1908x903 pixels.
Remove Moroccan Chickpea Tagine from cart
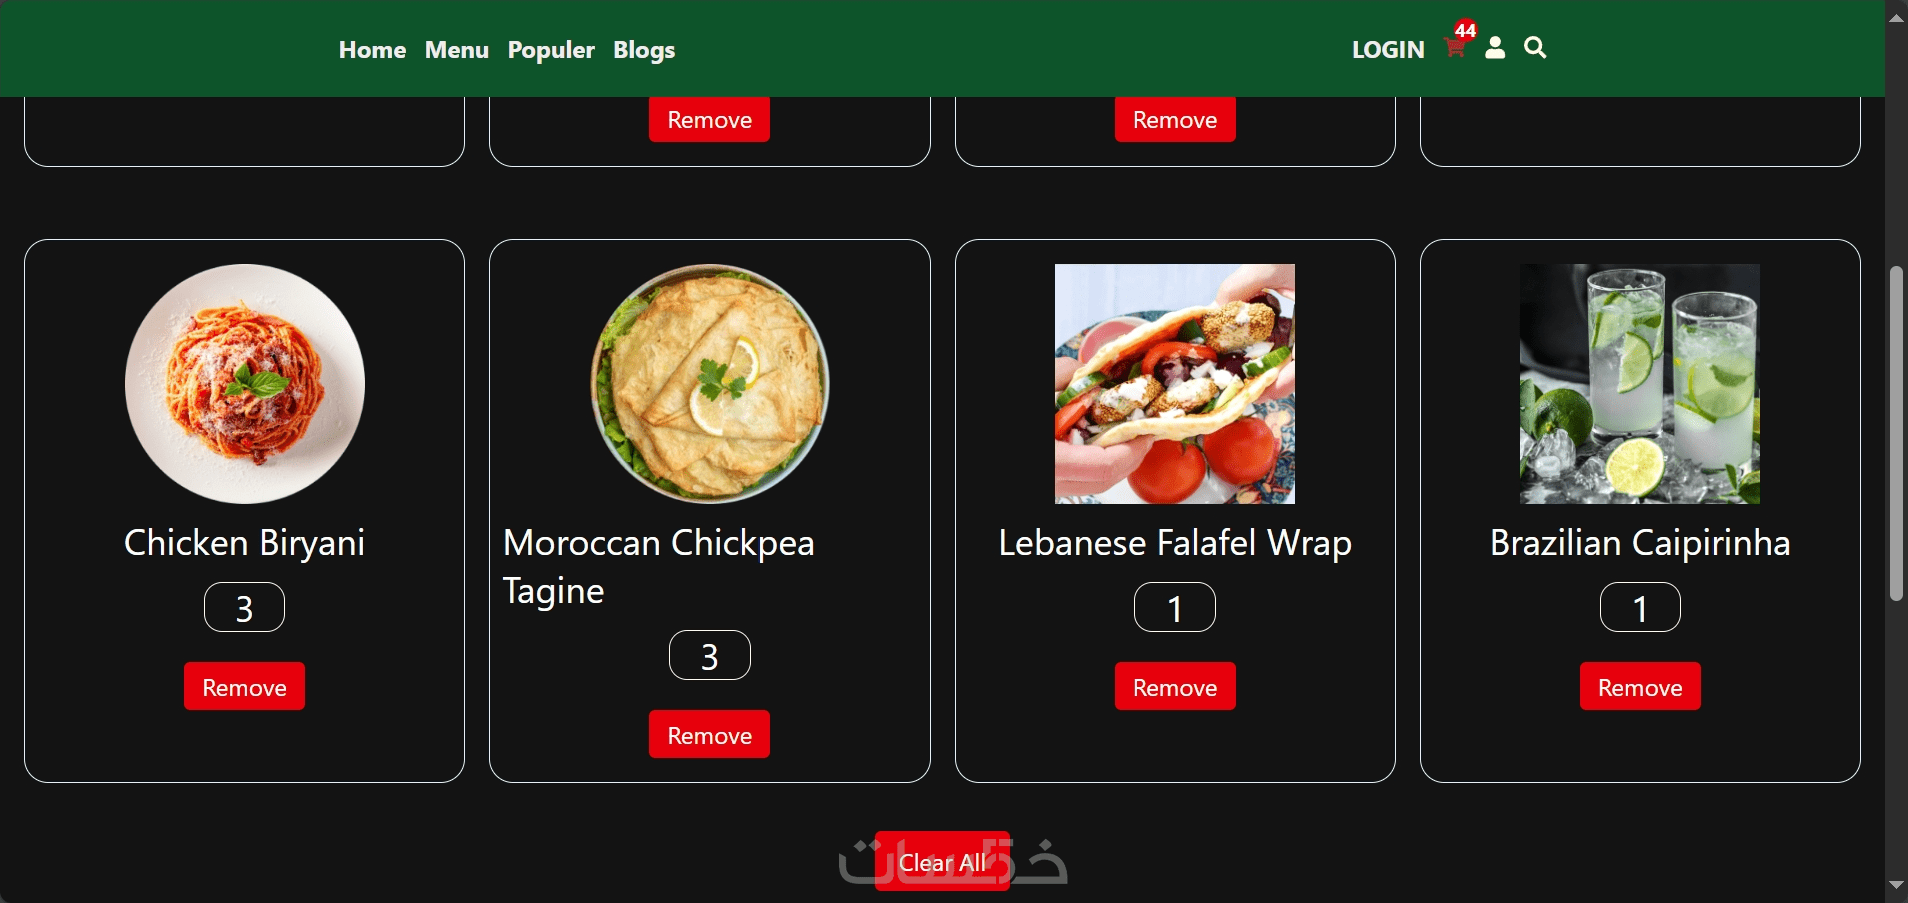[x=709, y=734]
